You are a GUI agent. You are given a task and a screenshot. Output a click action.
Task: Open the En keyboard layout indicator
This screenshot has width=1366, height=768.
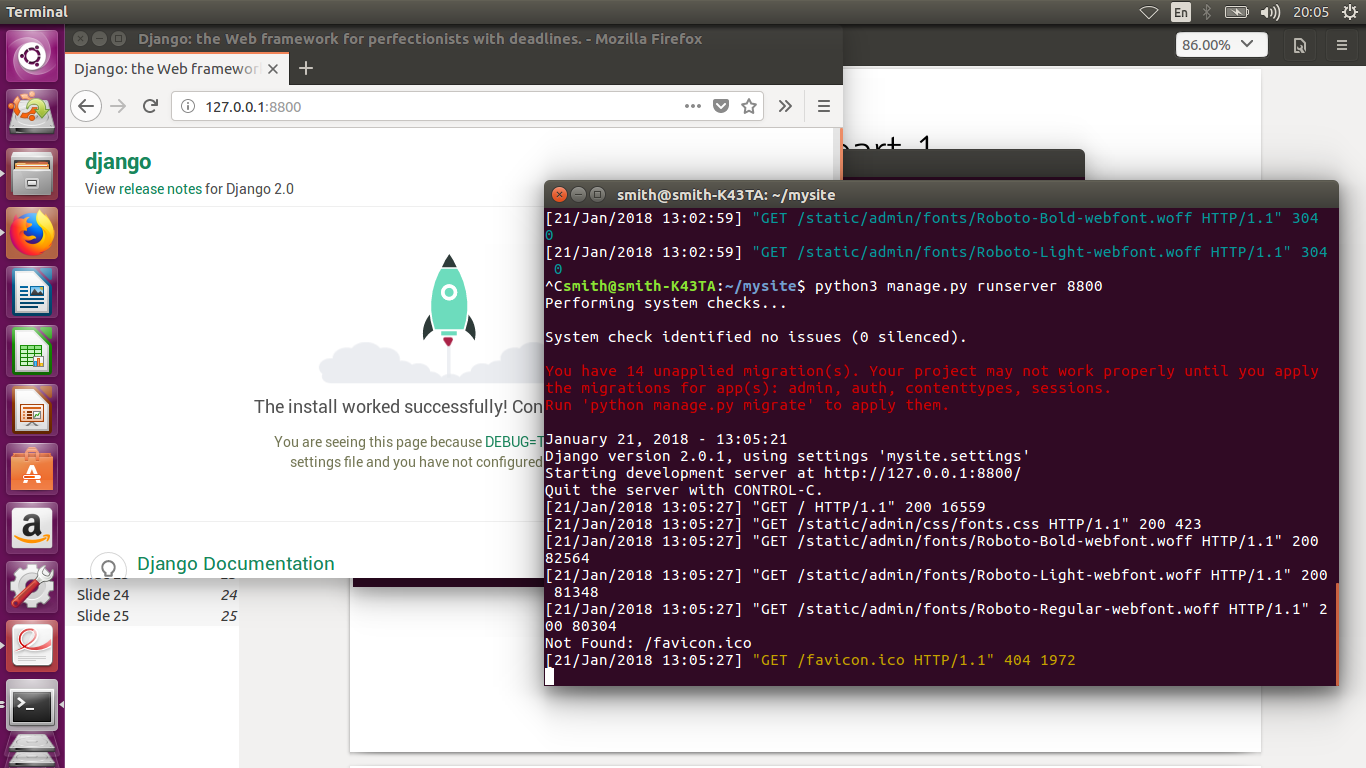[x=1181, y=12]
